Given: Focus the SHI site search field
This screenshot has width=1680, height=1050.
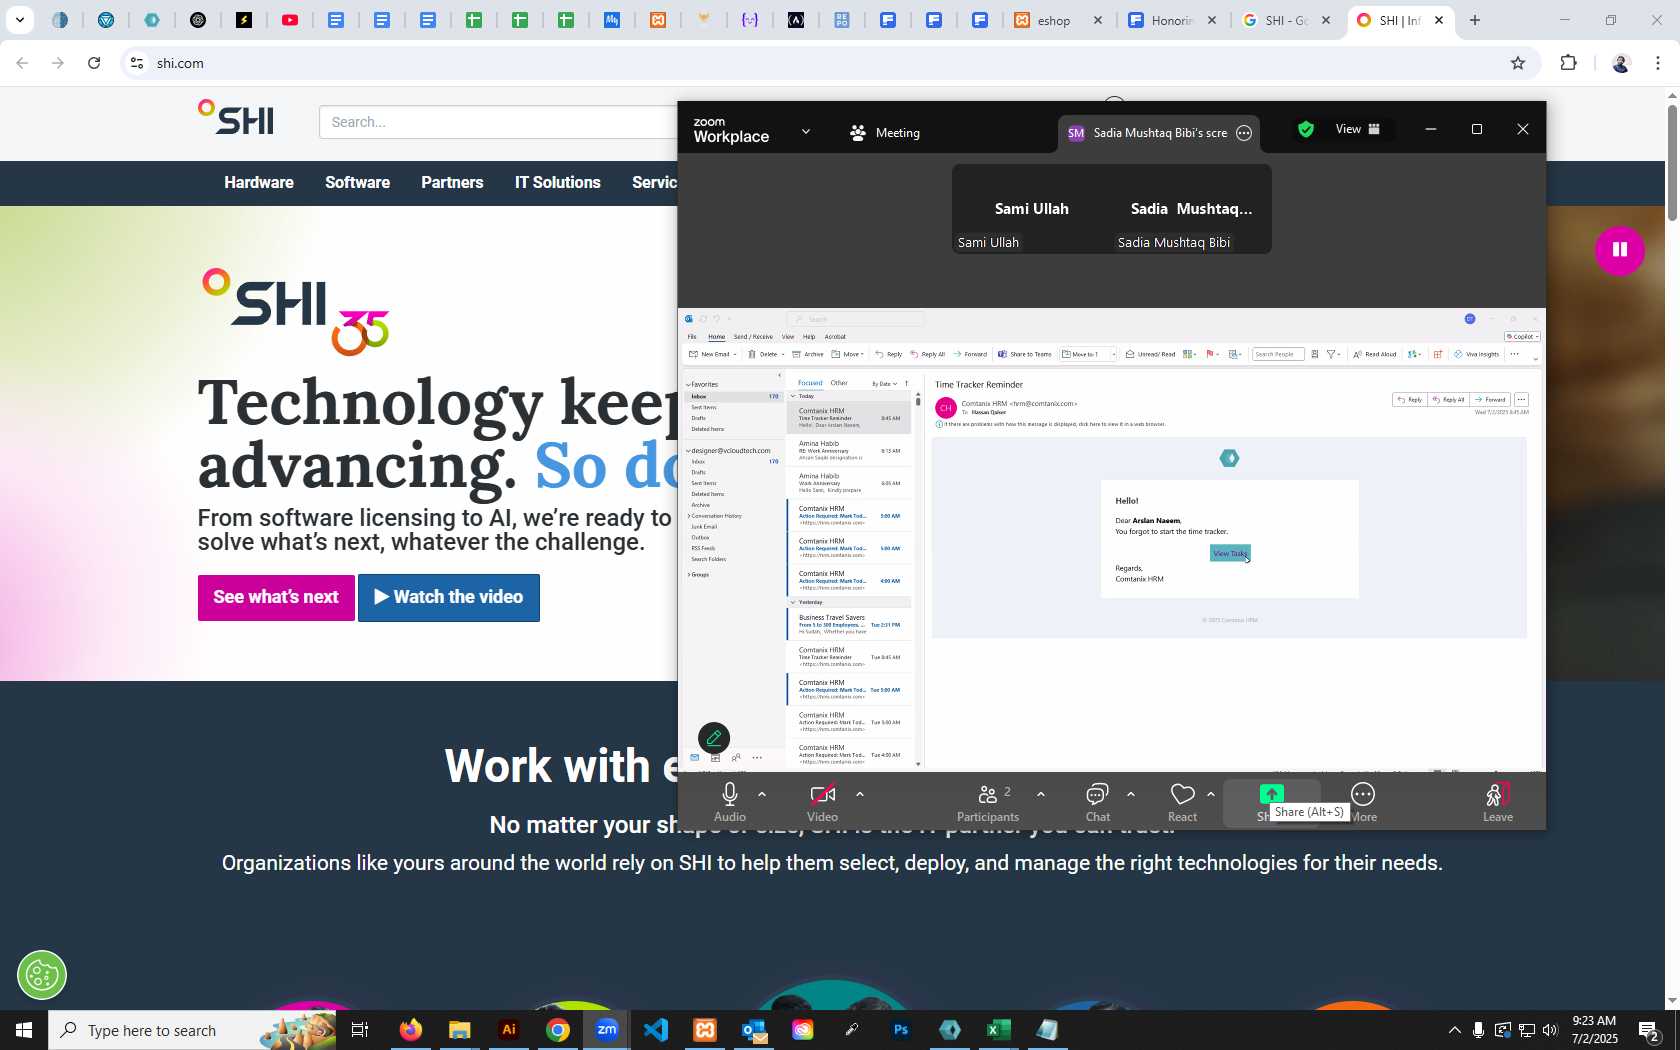Looking at the screenshot, I should click(498, 122).
